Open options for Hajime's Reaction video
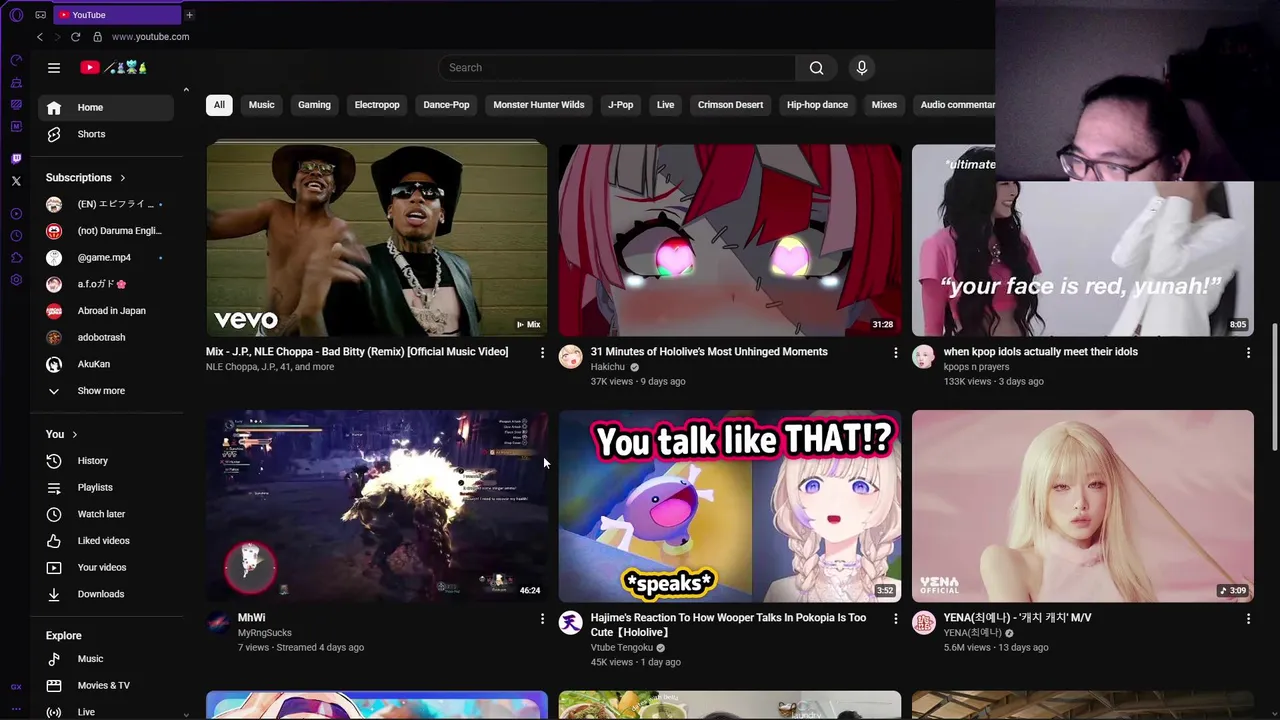Screen dimensions: 1280x720 (895, 619)
